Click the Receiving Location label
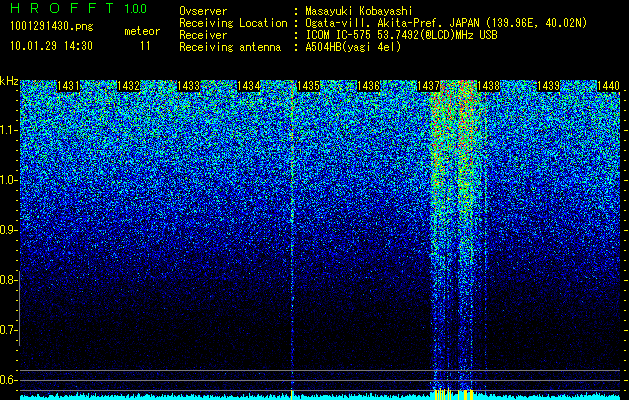The height and width of the screenshot is (400, 629). pos(233,23)
